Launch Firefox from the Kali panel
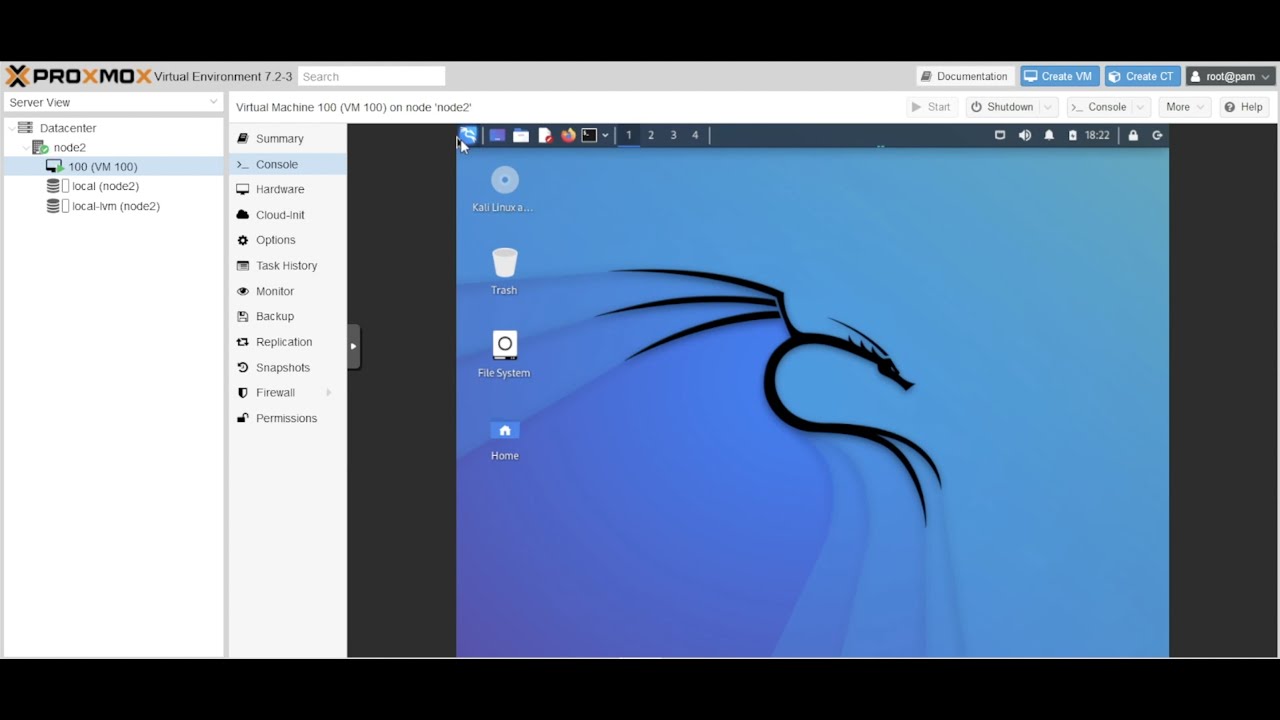Viewport: 1280px width, 720px height. (568, 135)
